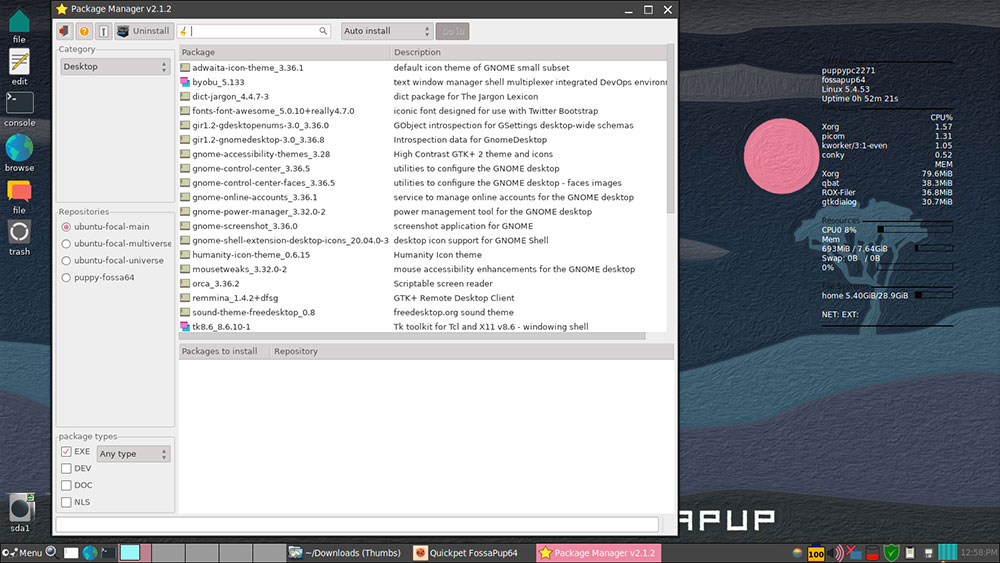Click the network disconnected tray icon

(853, 553)
